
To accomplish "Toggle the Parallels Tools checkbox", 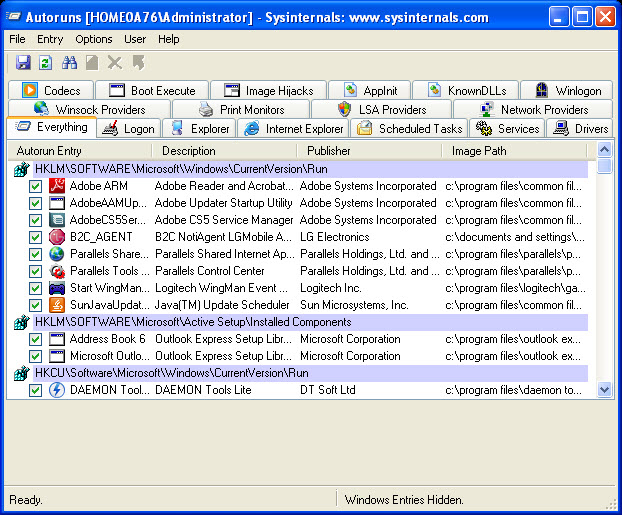I will tap(35, 271).
